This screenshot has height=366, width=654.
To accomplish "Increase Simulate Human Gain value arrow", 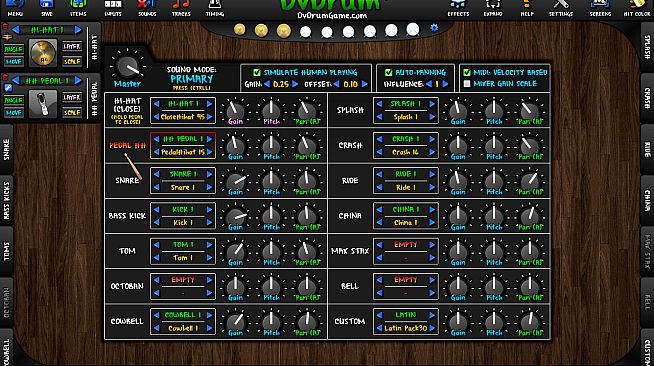I will pyautogui.click(x=295, y=84).
